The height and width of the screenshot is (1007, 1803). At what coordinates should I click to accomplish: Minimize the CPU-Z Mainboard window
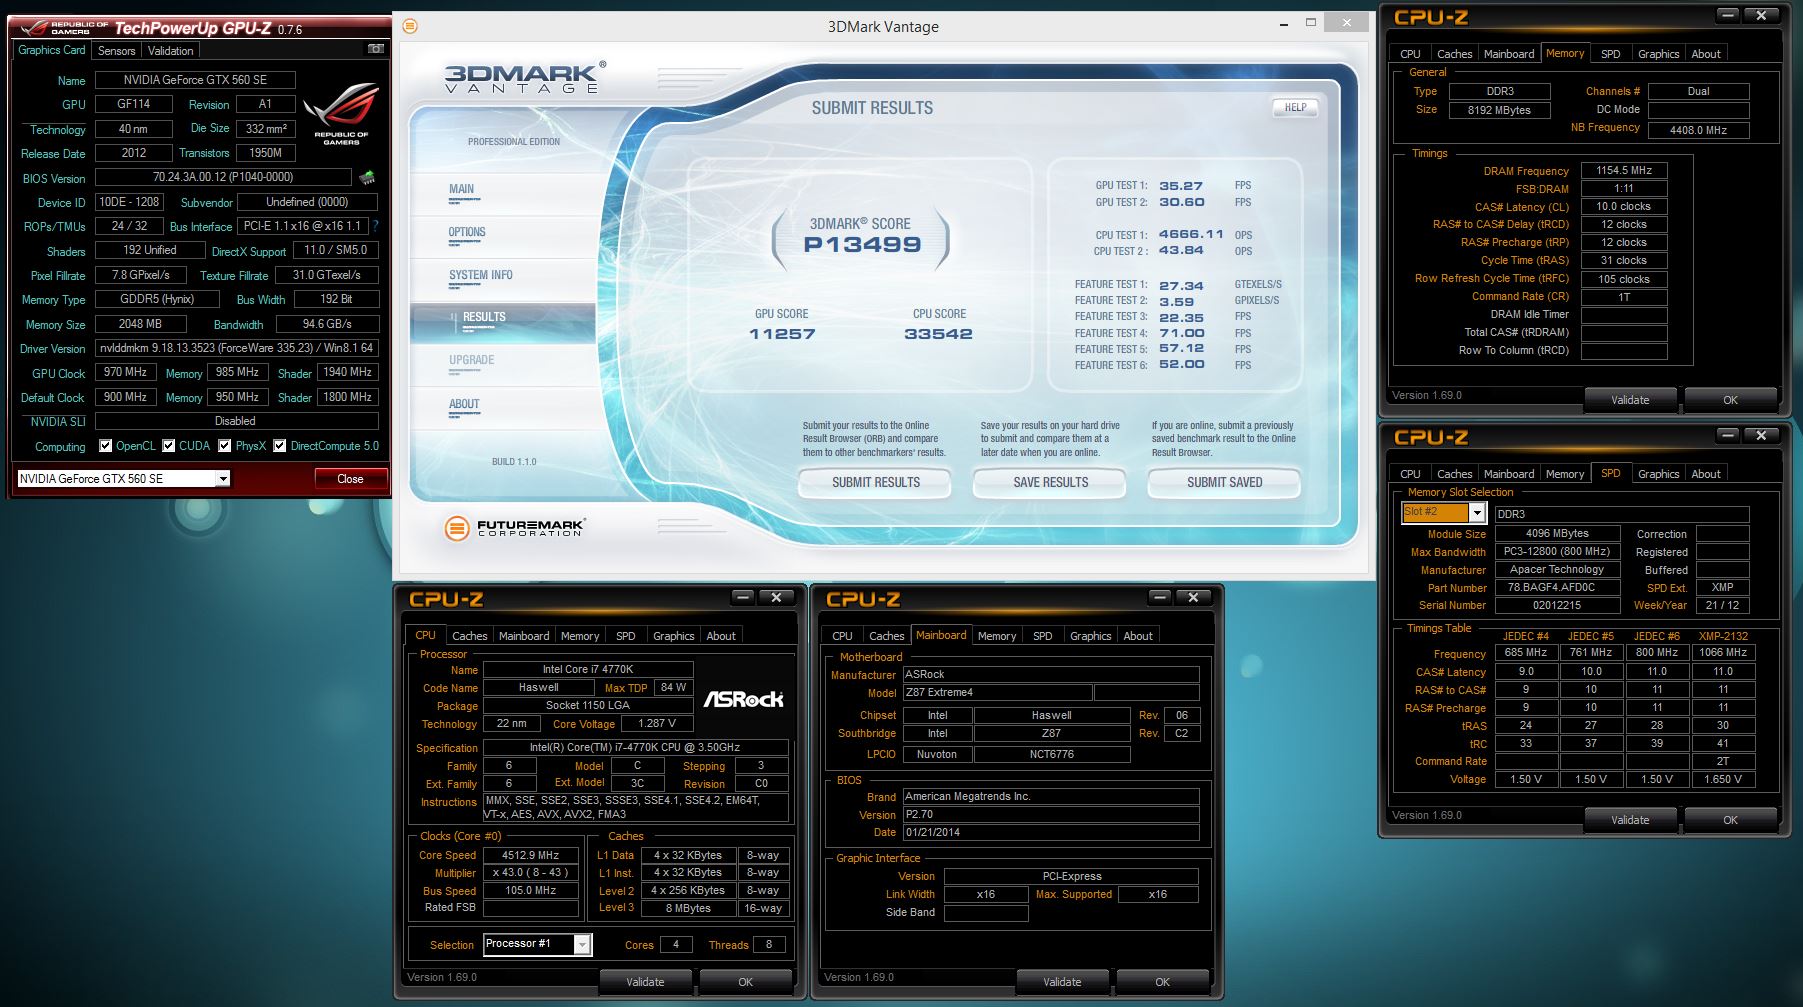coord(1159,597)
